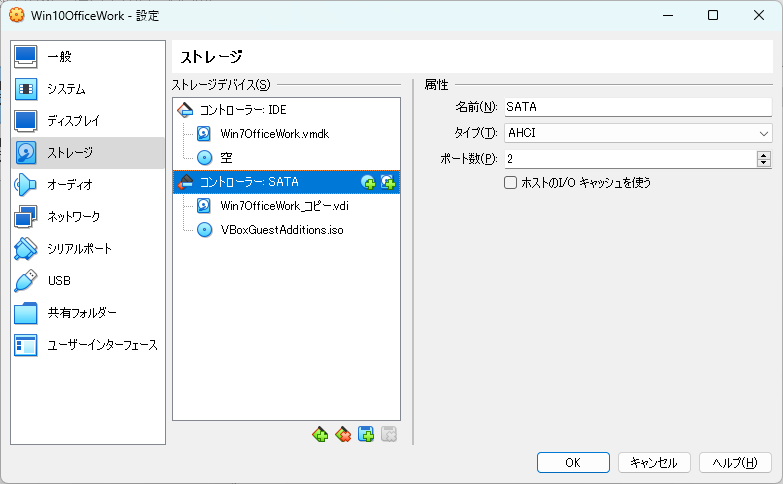Close the settings window

[x=759, y=15]
